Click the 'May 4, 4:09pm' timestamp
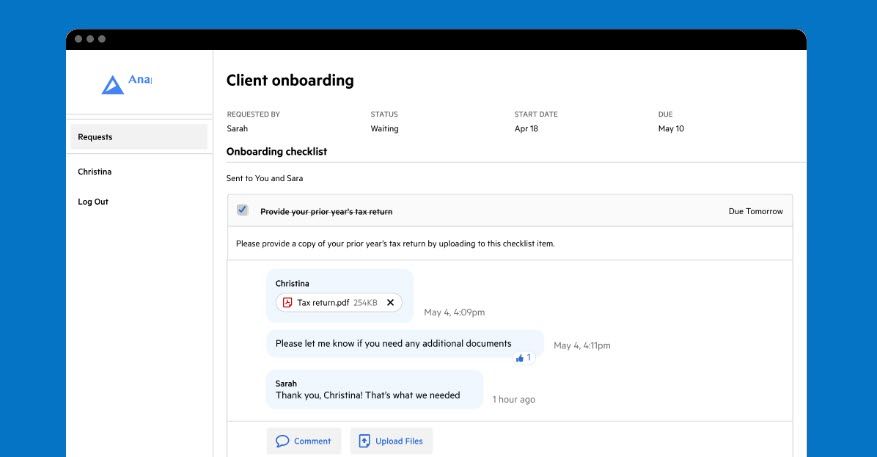 tap(454, 312)
